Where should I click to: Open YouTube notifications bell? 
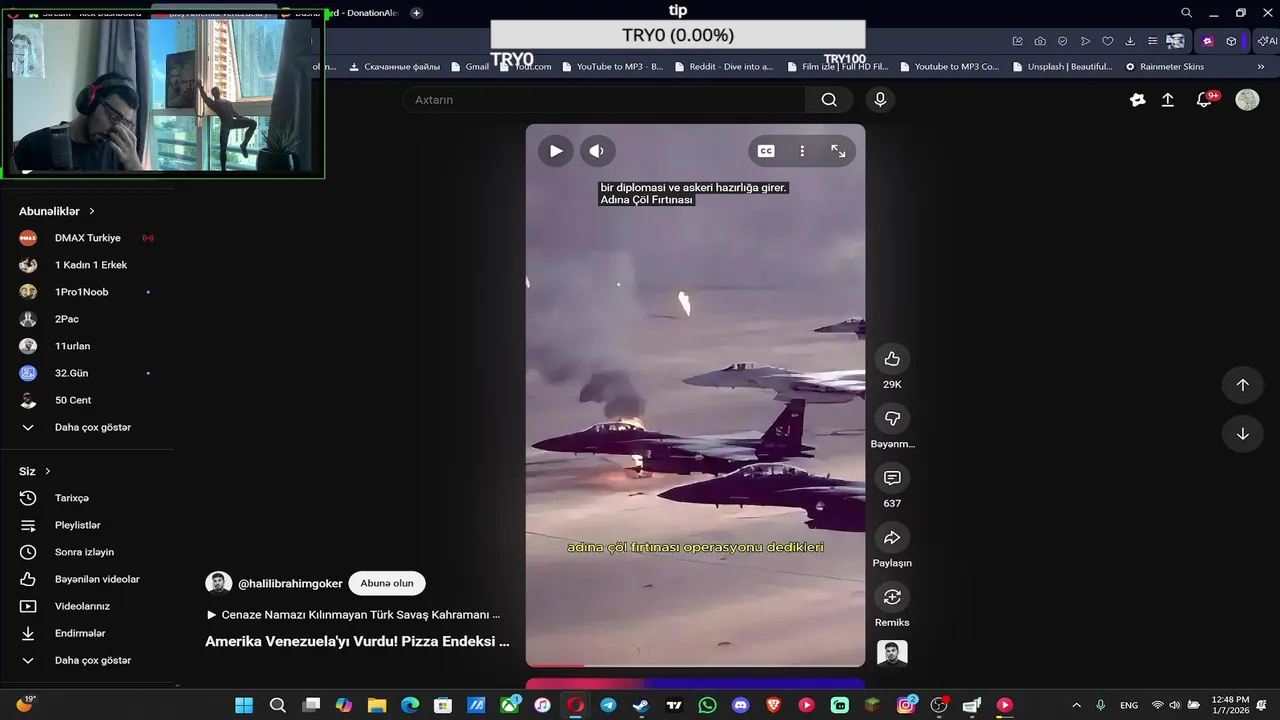[x=1205, y=100]
